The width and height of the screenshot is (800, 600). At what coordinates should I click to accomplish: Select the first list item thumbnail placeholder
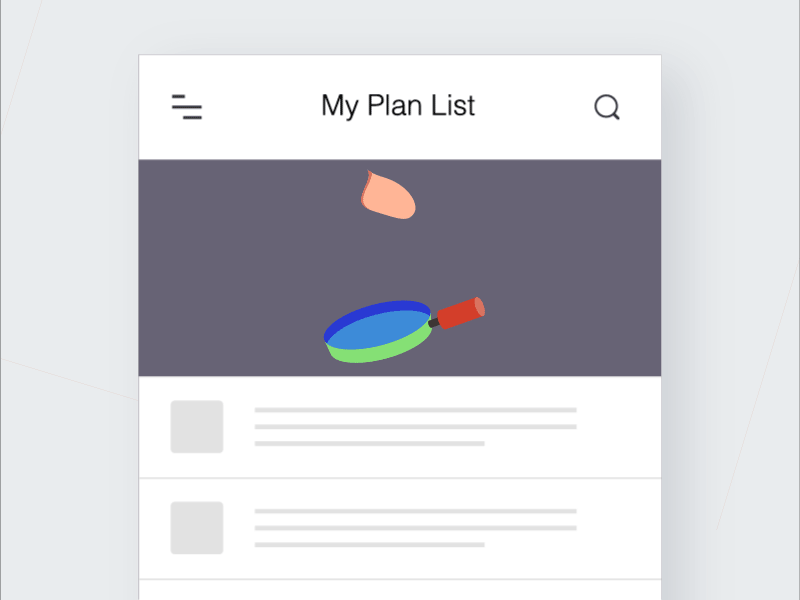click(x=197, y=427)
